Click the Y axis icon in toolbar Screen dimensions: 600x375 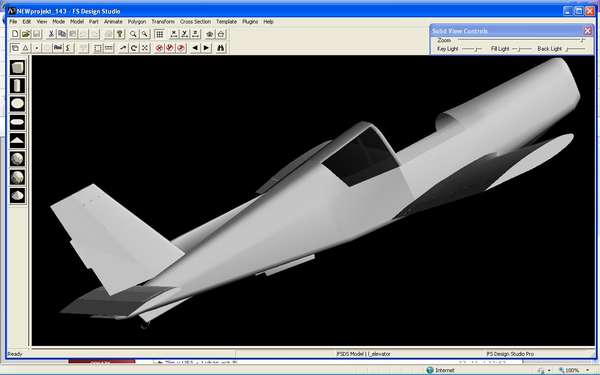[184, 34]
